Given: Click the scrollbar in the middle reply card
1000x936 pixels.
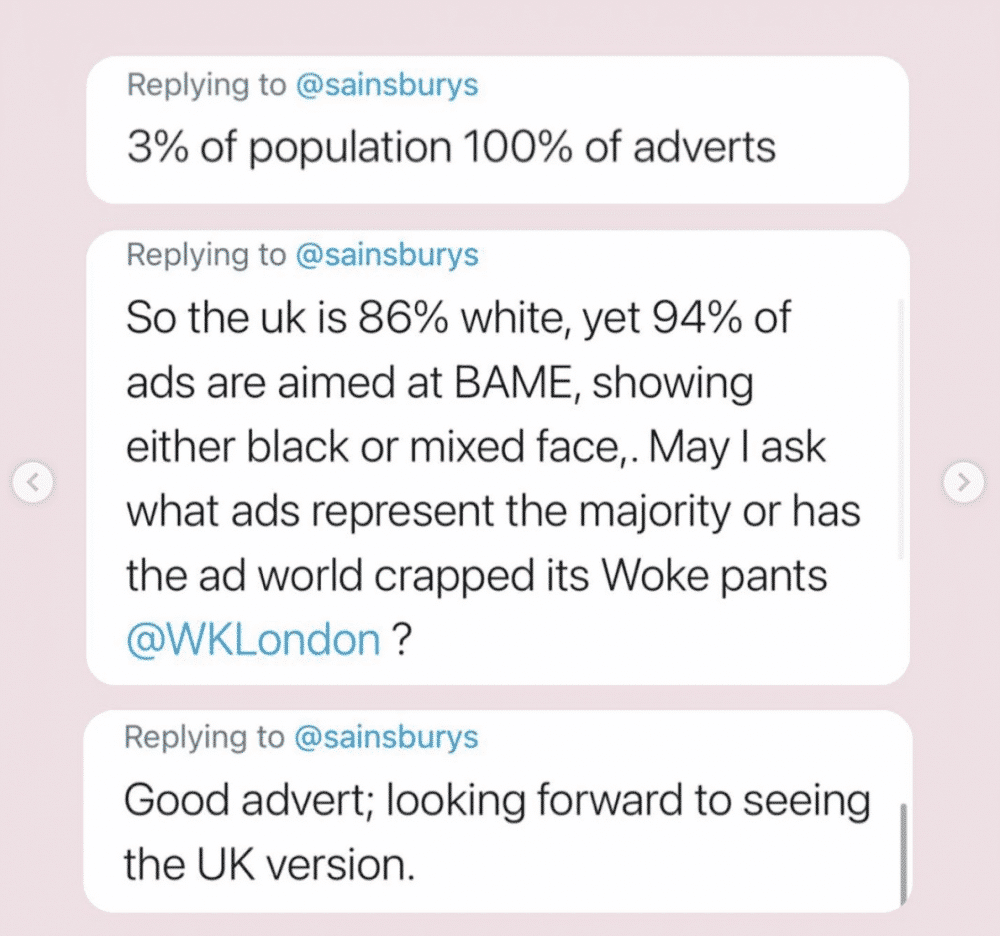Looking at the screenshot, I should (x=901, y=429).
